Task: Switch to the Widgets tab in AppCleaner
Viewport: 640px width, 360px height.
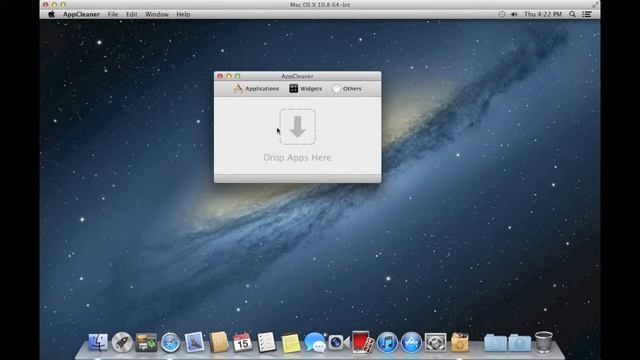Action: 306,89
